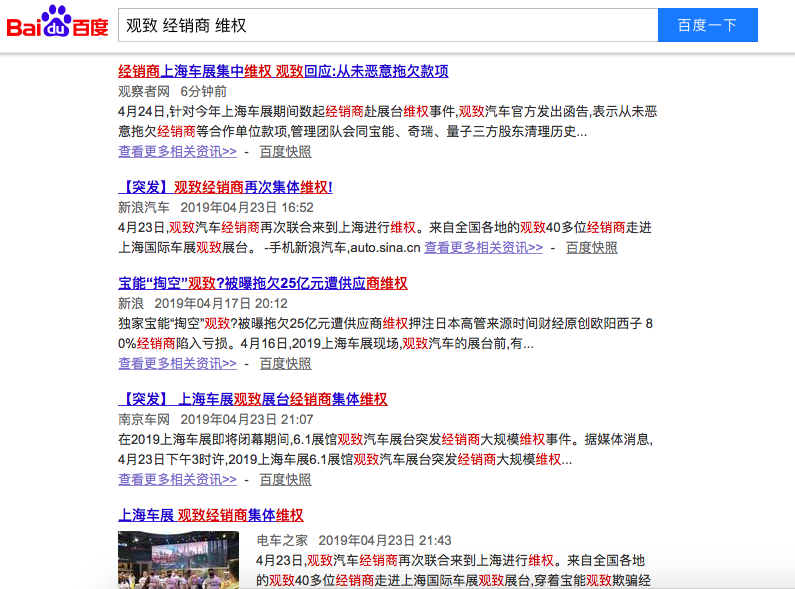The height and width of the screenshot is (589, 795).
Task: Open 百度快照 for the 新浪汽车 result
Action: (x=592, y=247)
